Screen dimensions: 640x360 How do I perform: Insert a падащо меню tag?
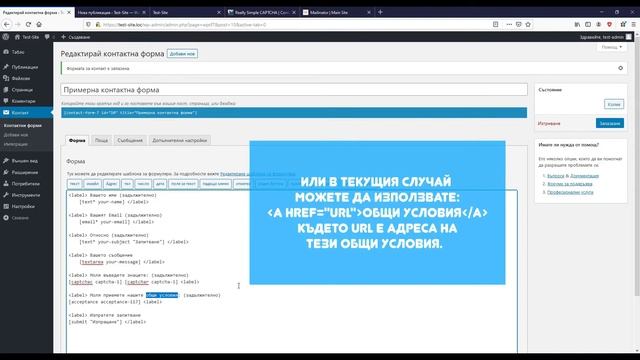tap(216, 184)
